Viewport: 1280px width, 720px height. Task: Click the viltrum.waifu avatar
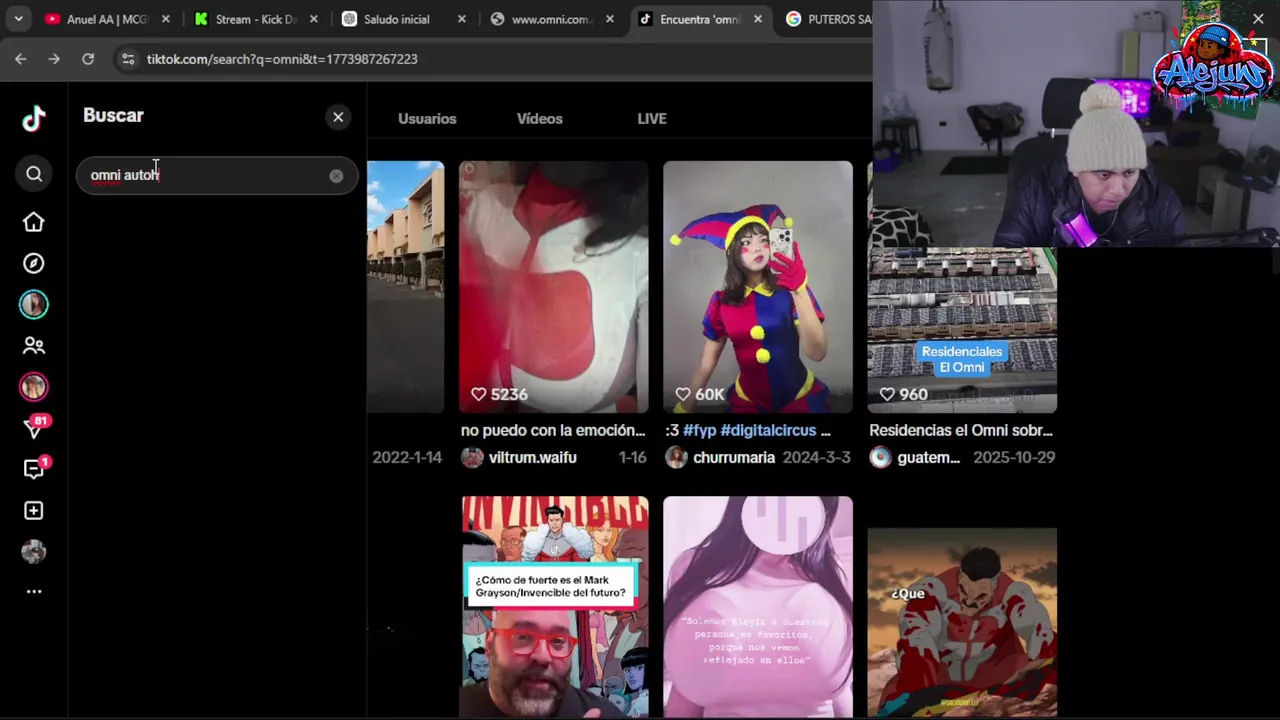[x=472, y=457]
